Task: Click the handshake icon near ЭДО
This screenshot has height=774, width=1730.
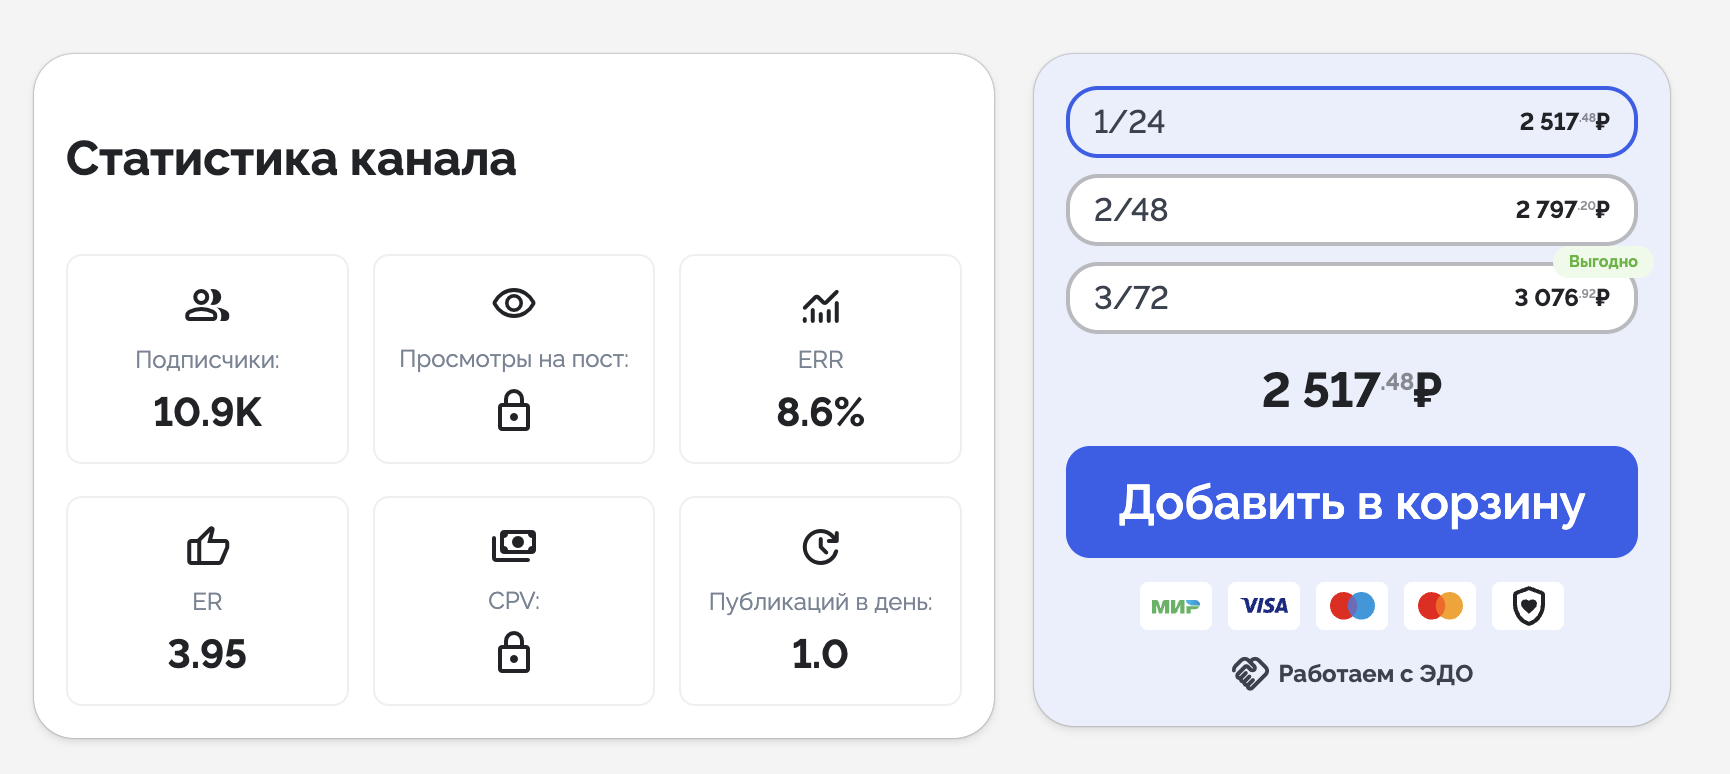Action: pyautogui.click(x=1249, y=674)
